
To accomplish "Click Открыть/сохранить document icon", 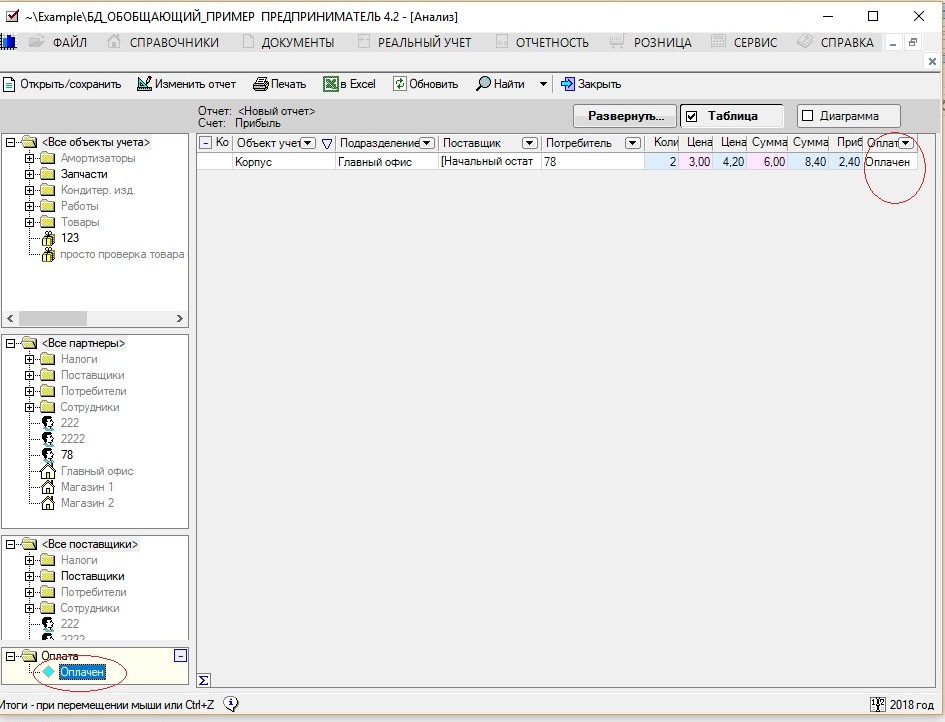I will [x=8, y=84].
